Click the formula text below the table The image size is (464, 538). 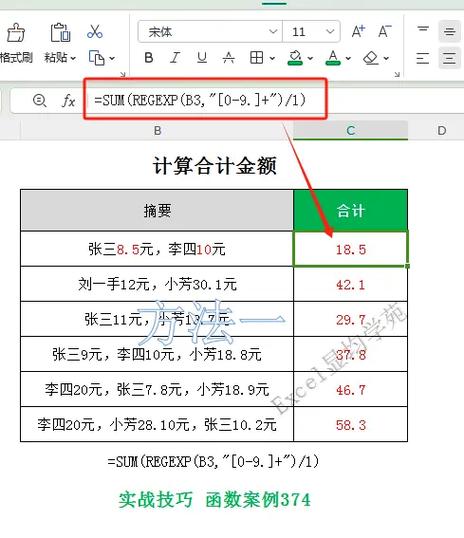(213, 461)
